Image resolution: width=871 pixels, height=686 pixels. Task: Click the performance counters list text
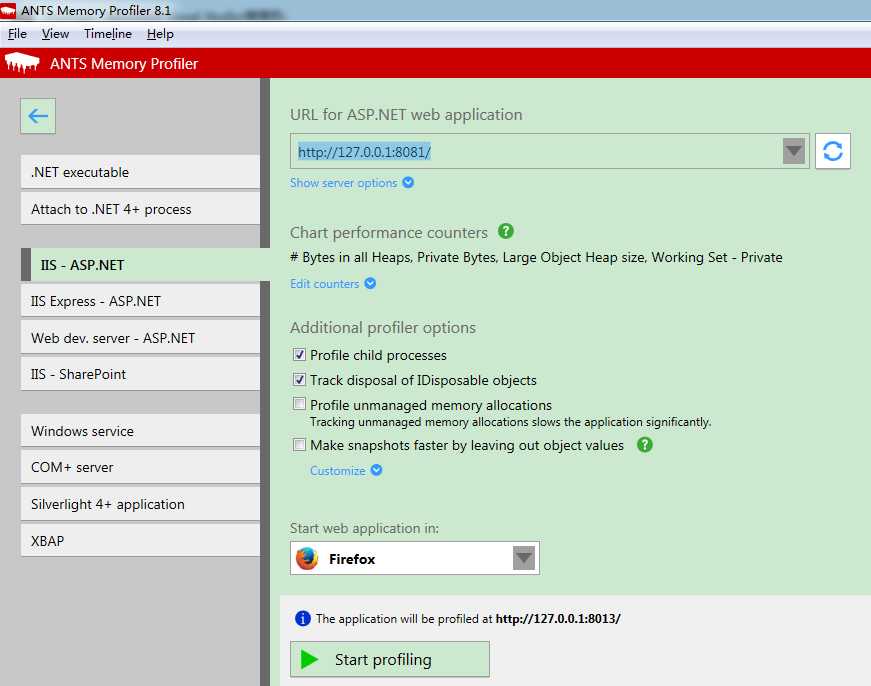536,257
